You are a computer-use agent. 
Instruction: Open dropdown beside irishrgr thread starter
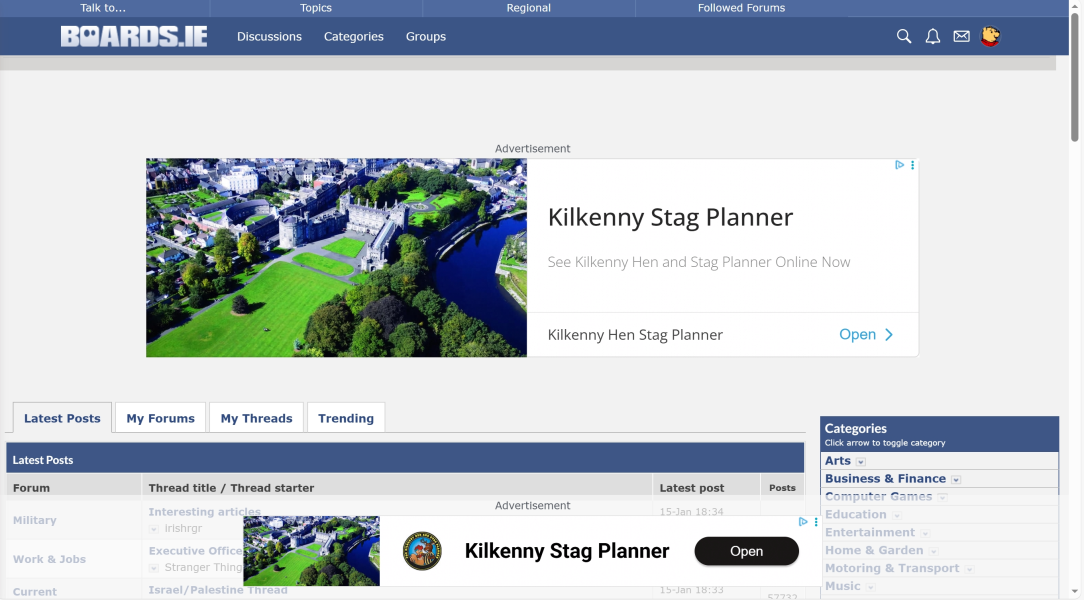(153, 529)
